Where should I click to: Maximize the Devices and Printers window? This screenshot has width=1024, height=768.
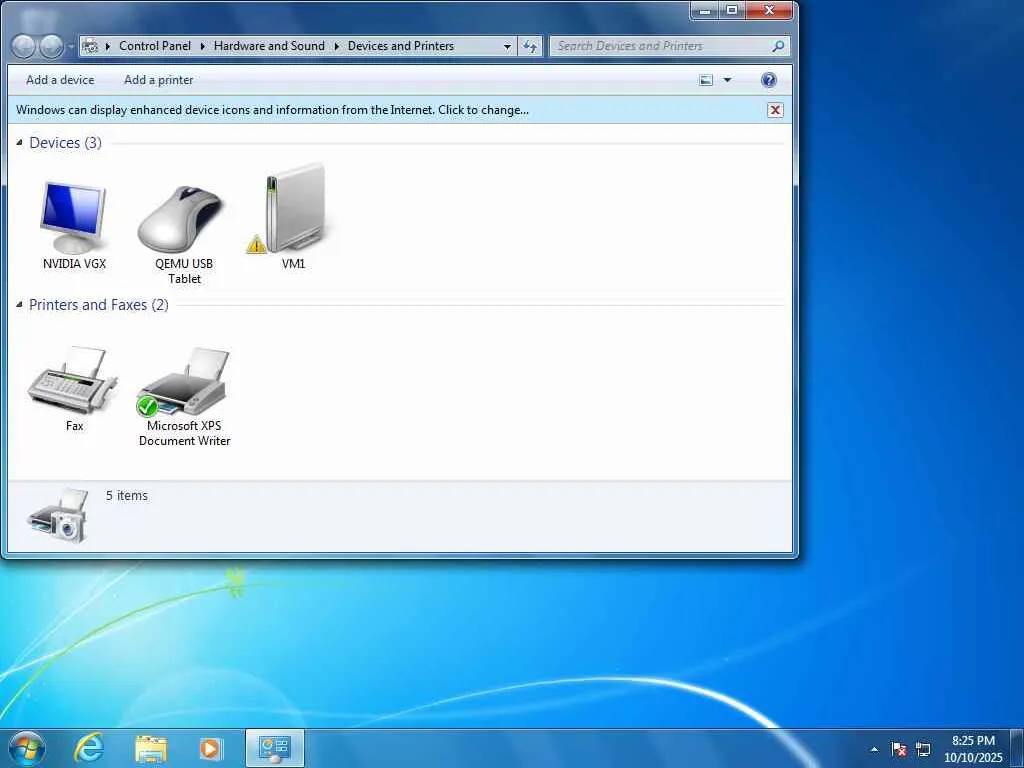tap(732, 10)
